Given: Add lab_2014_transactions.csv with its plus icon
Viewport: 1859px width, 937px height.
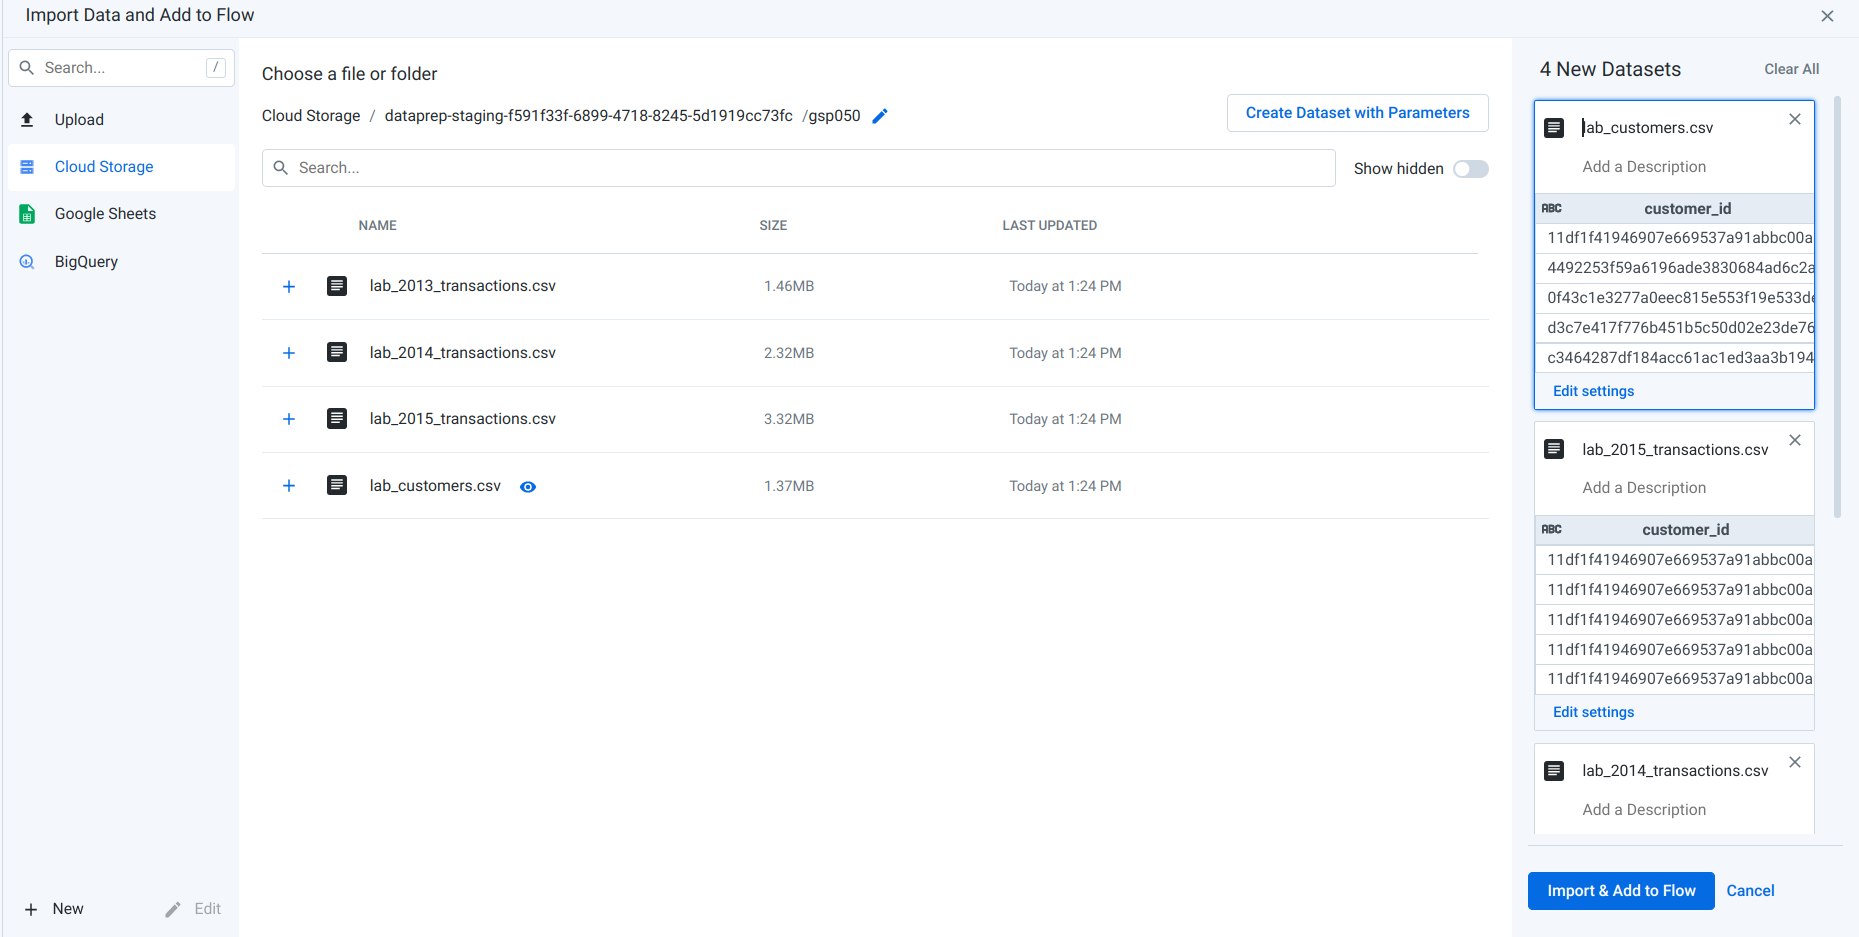Looking at the screenshot, I should click(289, 352).
